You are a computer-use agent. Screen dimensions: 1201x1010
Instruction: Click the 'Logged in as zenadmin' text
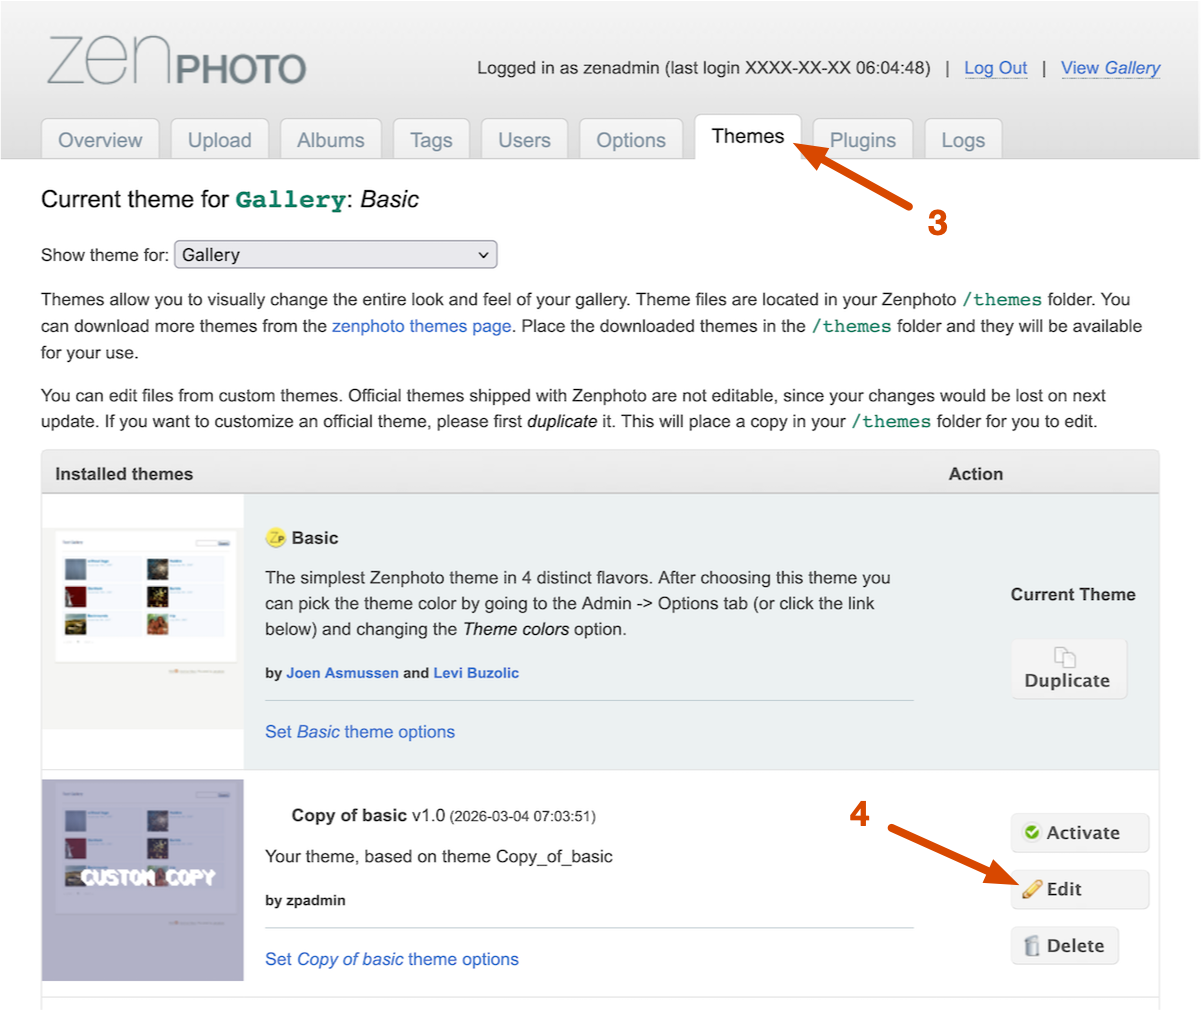coord(568,68)
